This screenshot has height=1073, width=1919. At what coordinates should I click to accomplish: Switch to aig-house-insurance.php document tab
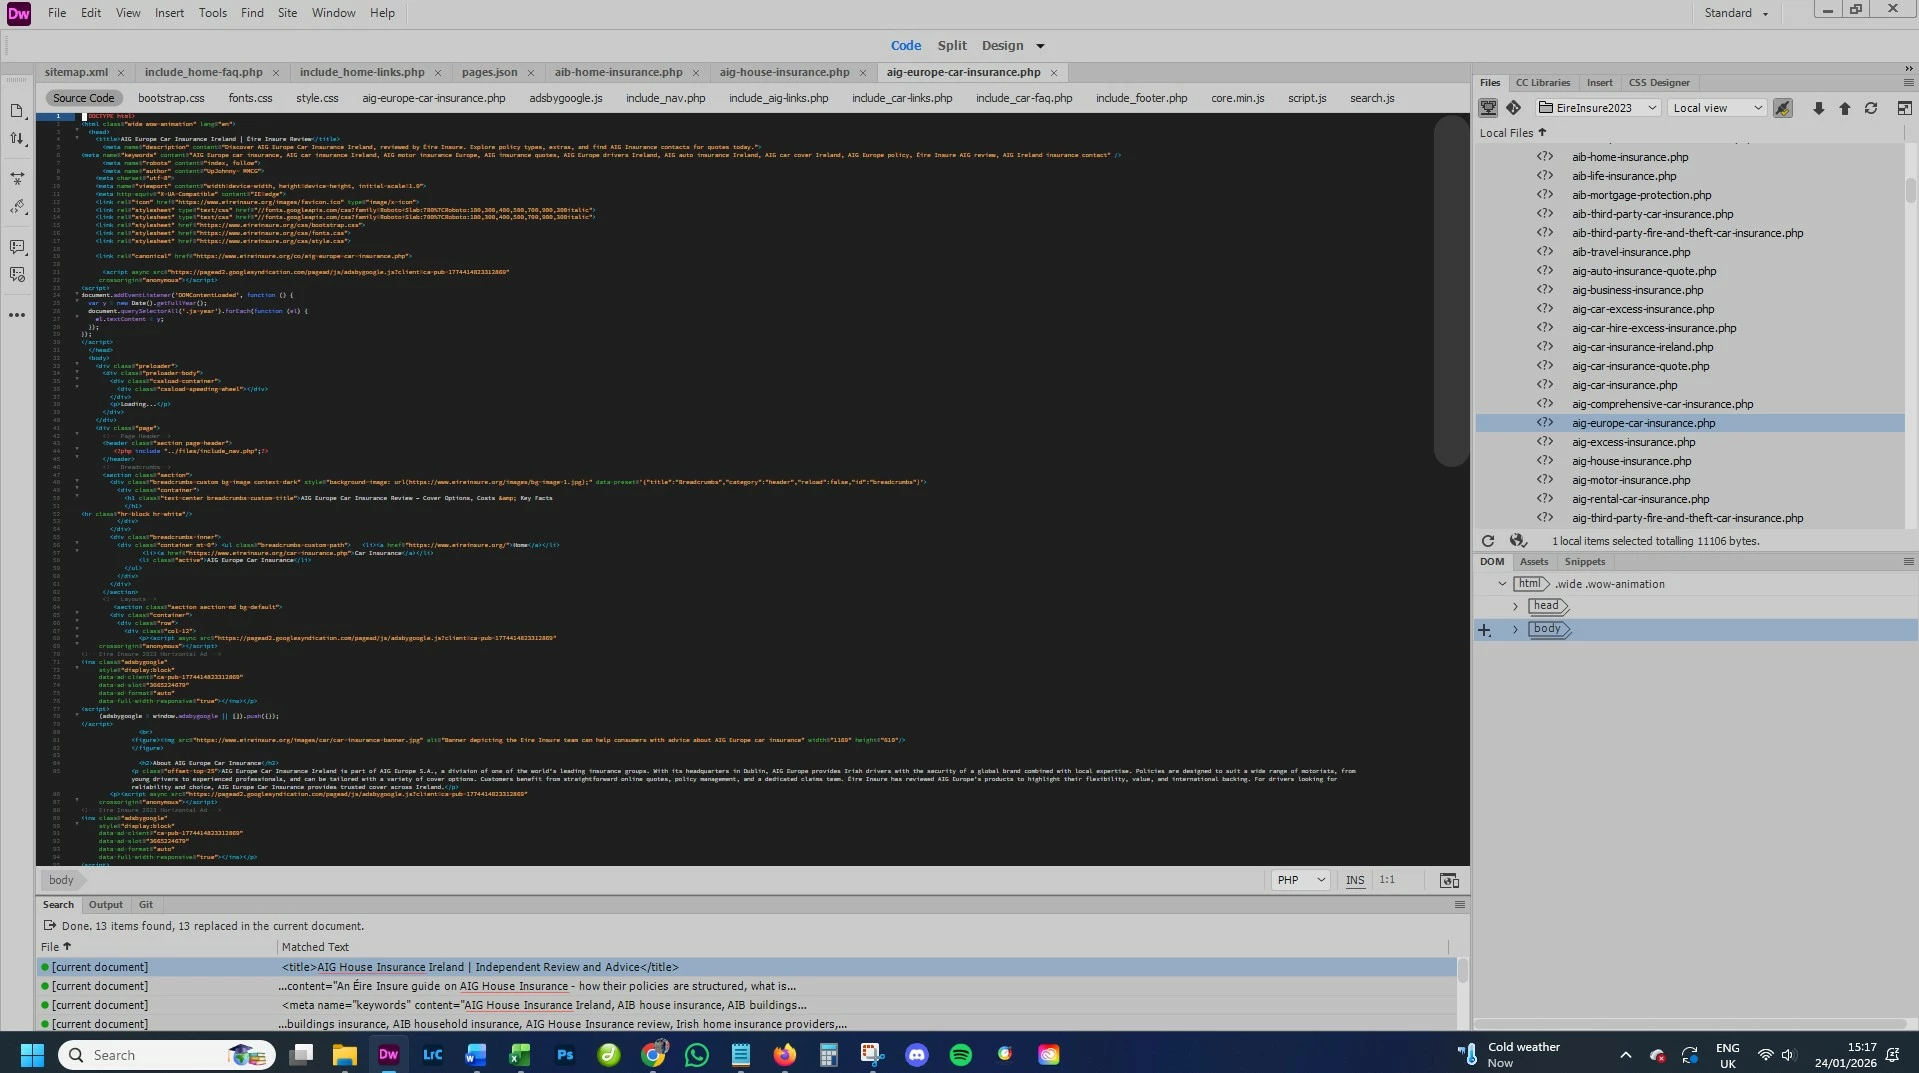(x=785, y=72)
